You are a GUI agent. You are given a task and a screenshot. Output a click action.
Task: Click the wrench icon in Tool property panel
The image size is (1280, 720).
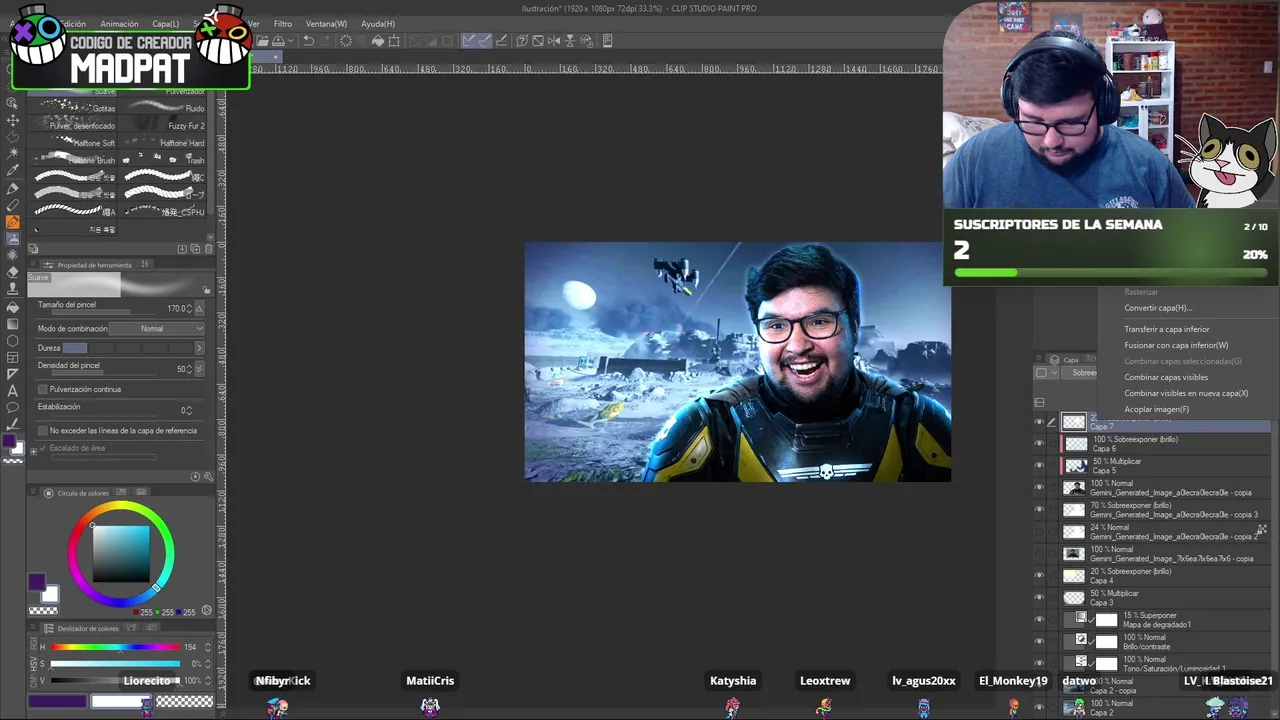207,477
